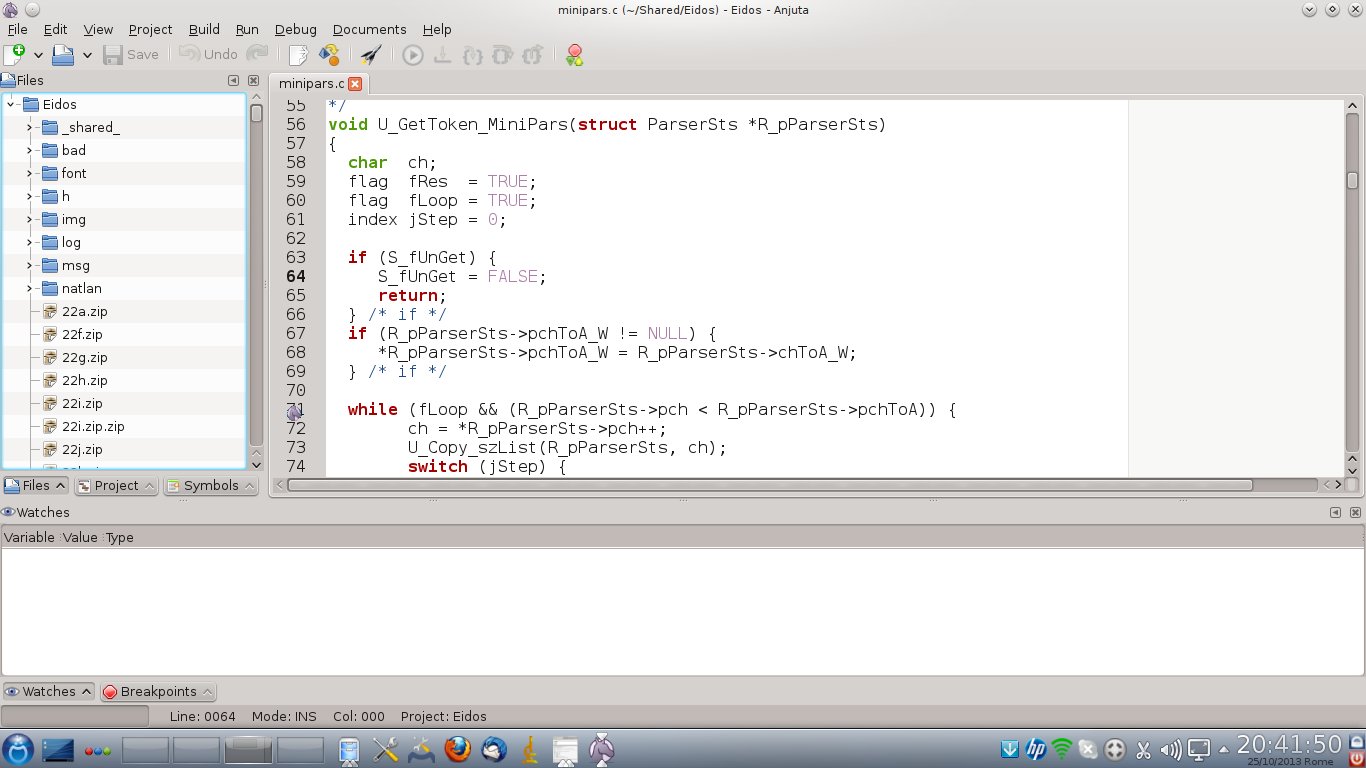
Task: Expand the h folder
Action: click(x=30, y=196)
